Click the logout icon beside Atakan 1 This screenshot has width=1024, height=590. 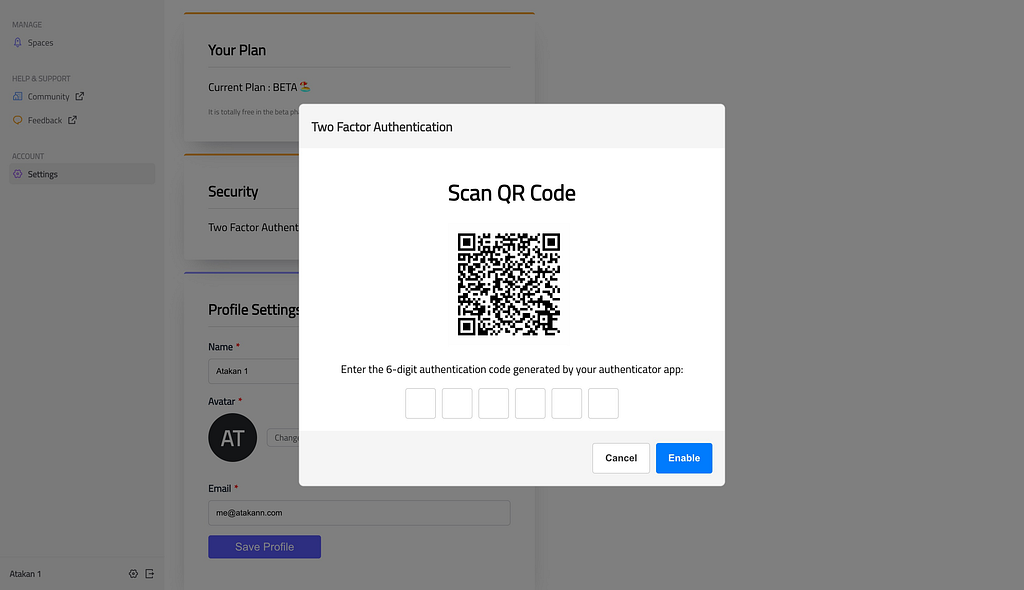pos(150,574)
